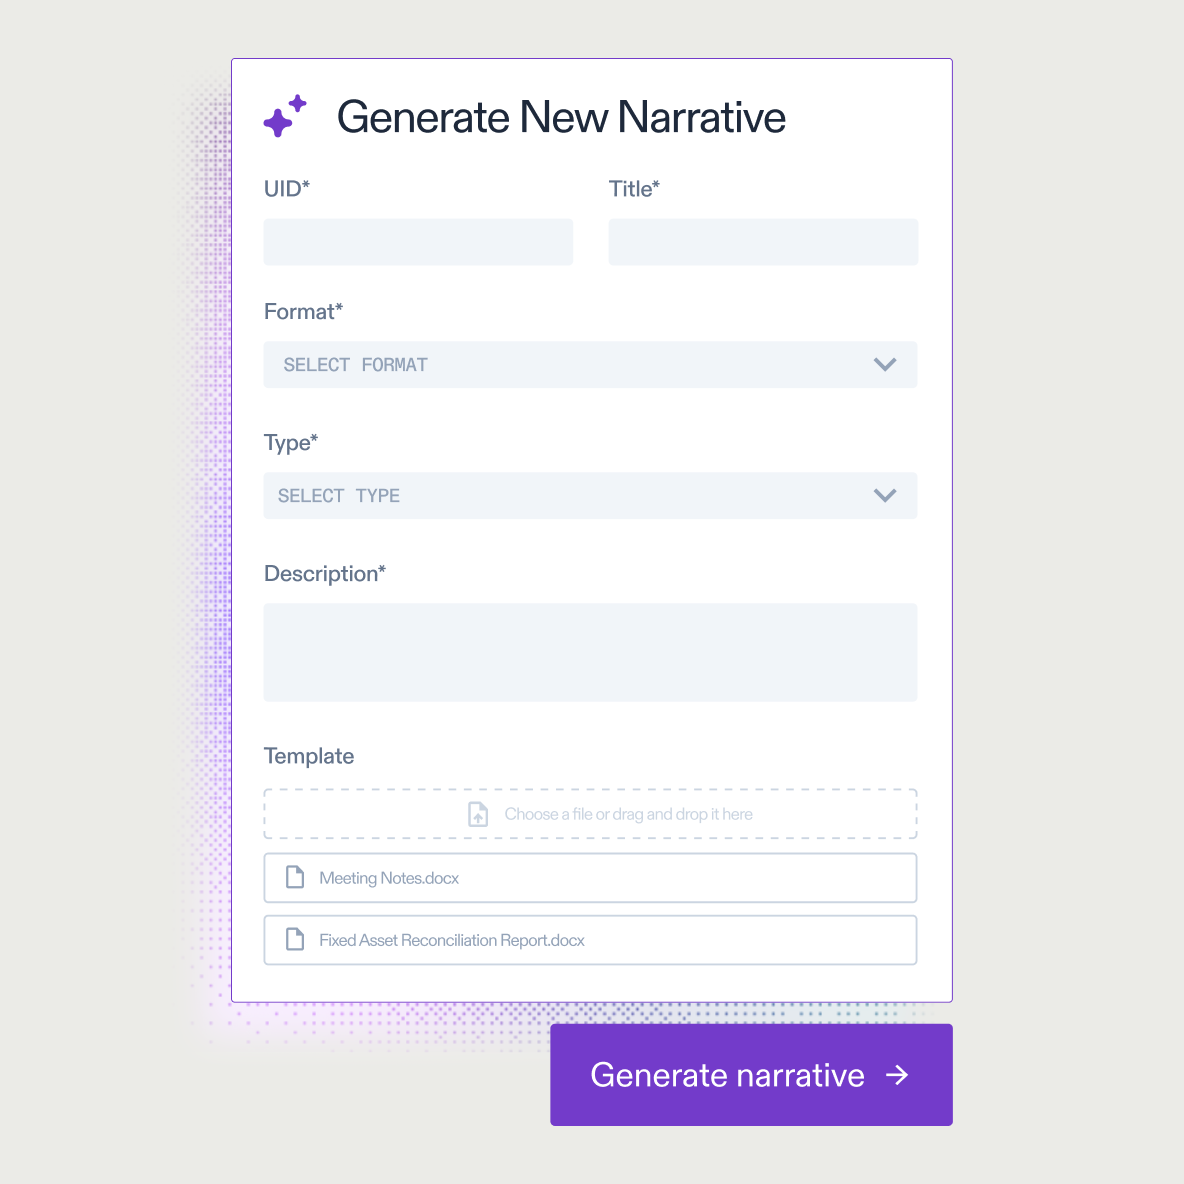Click the Title input field

(763, 241)
